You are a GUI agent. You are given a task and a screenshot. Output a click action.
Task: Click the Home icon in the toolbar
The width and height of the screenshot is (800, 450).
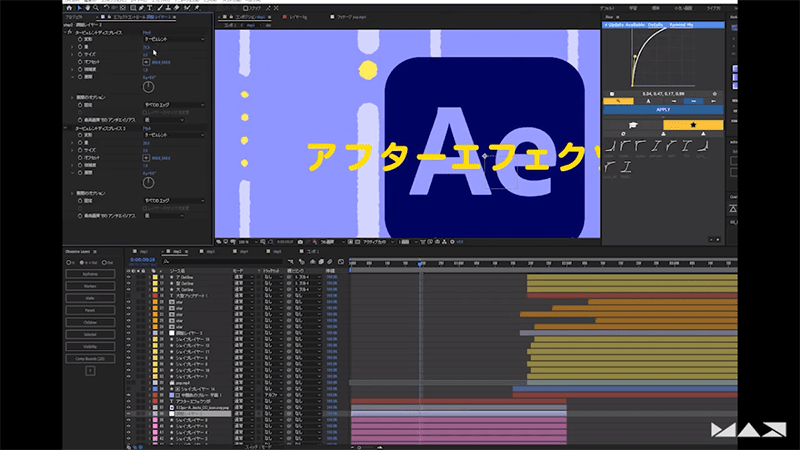tap(69, 8)
